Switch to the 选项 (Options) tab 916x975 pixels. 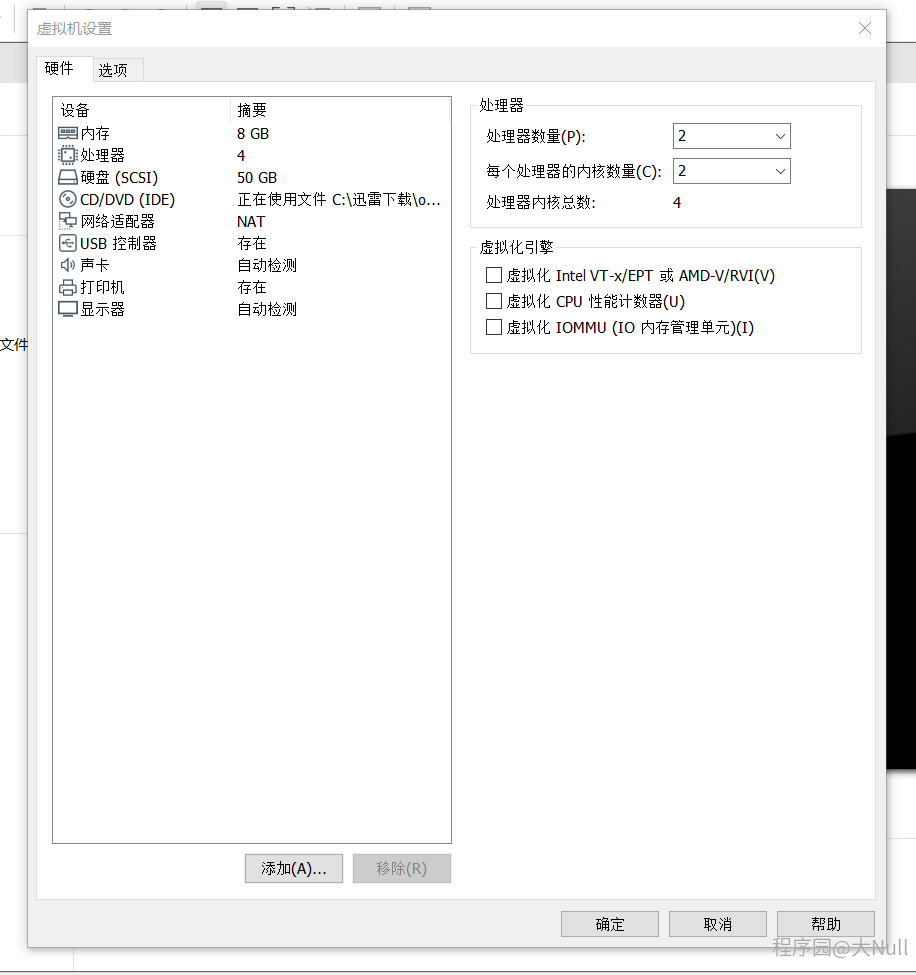tap(113, 70)
